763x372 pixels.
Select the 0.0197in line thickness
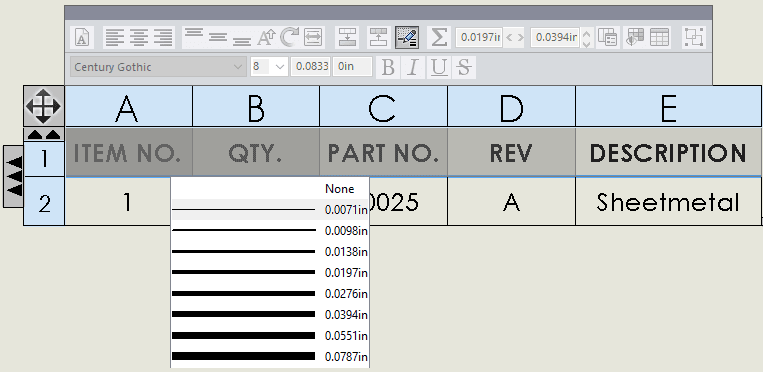pos(270,272)
